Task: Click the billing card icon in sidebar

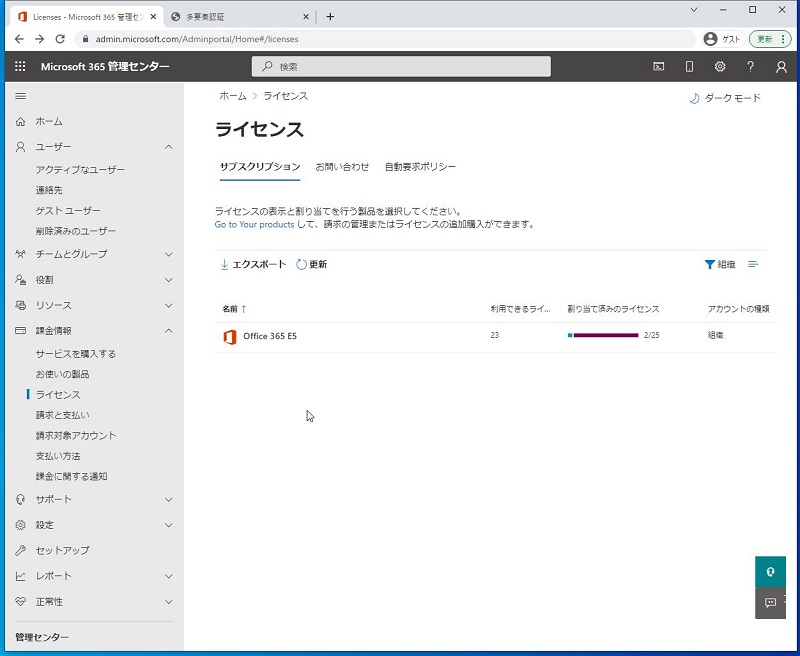Action: click(20, 331)
